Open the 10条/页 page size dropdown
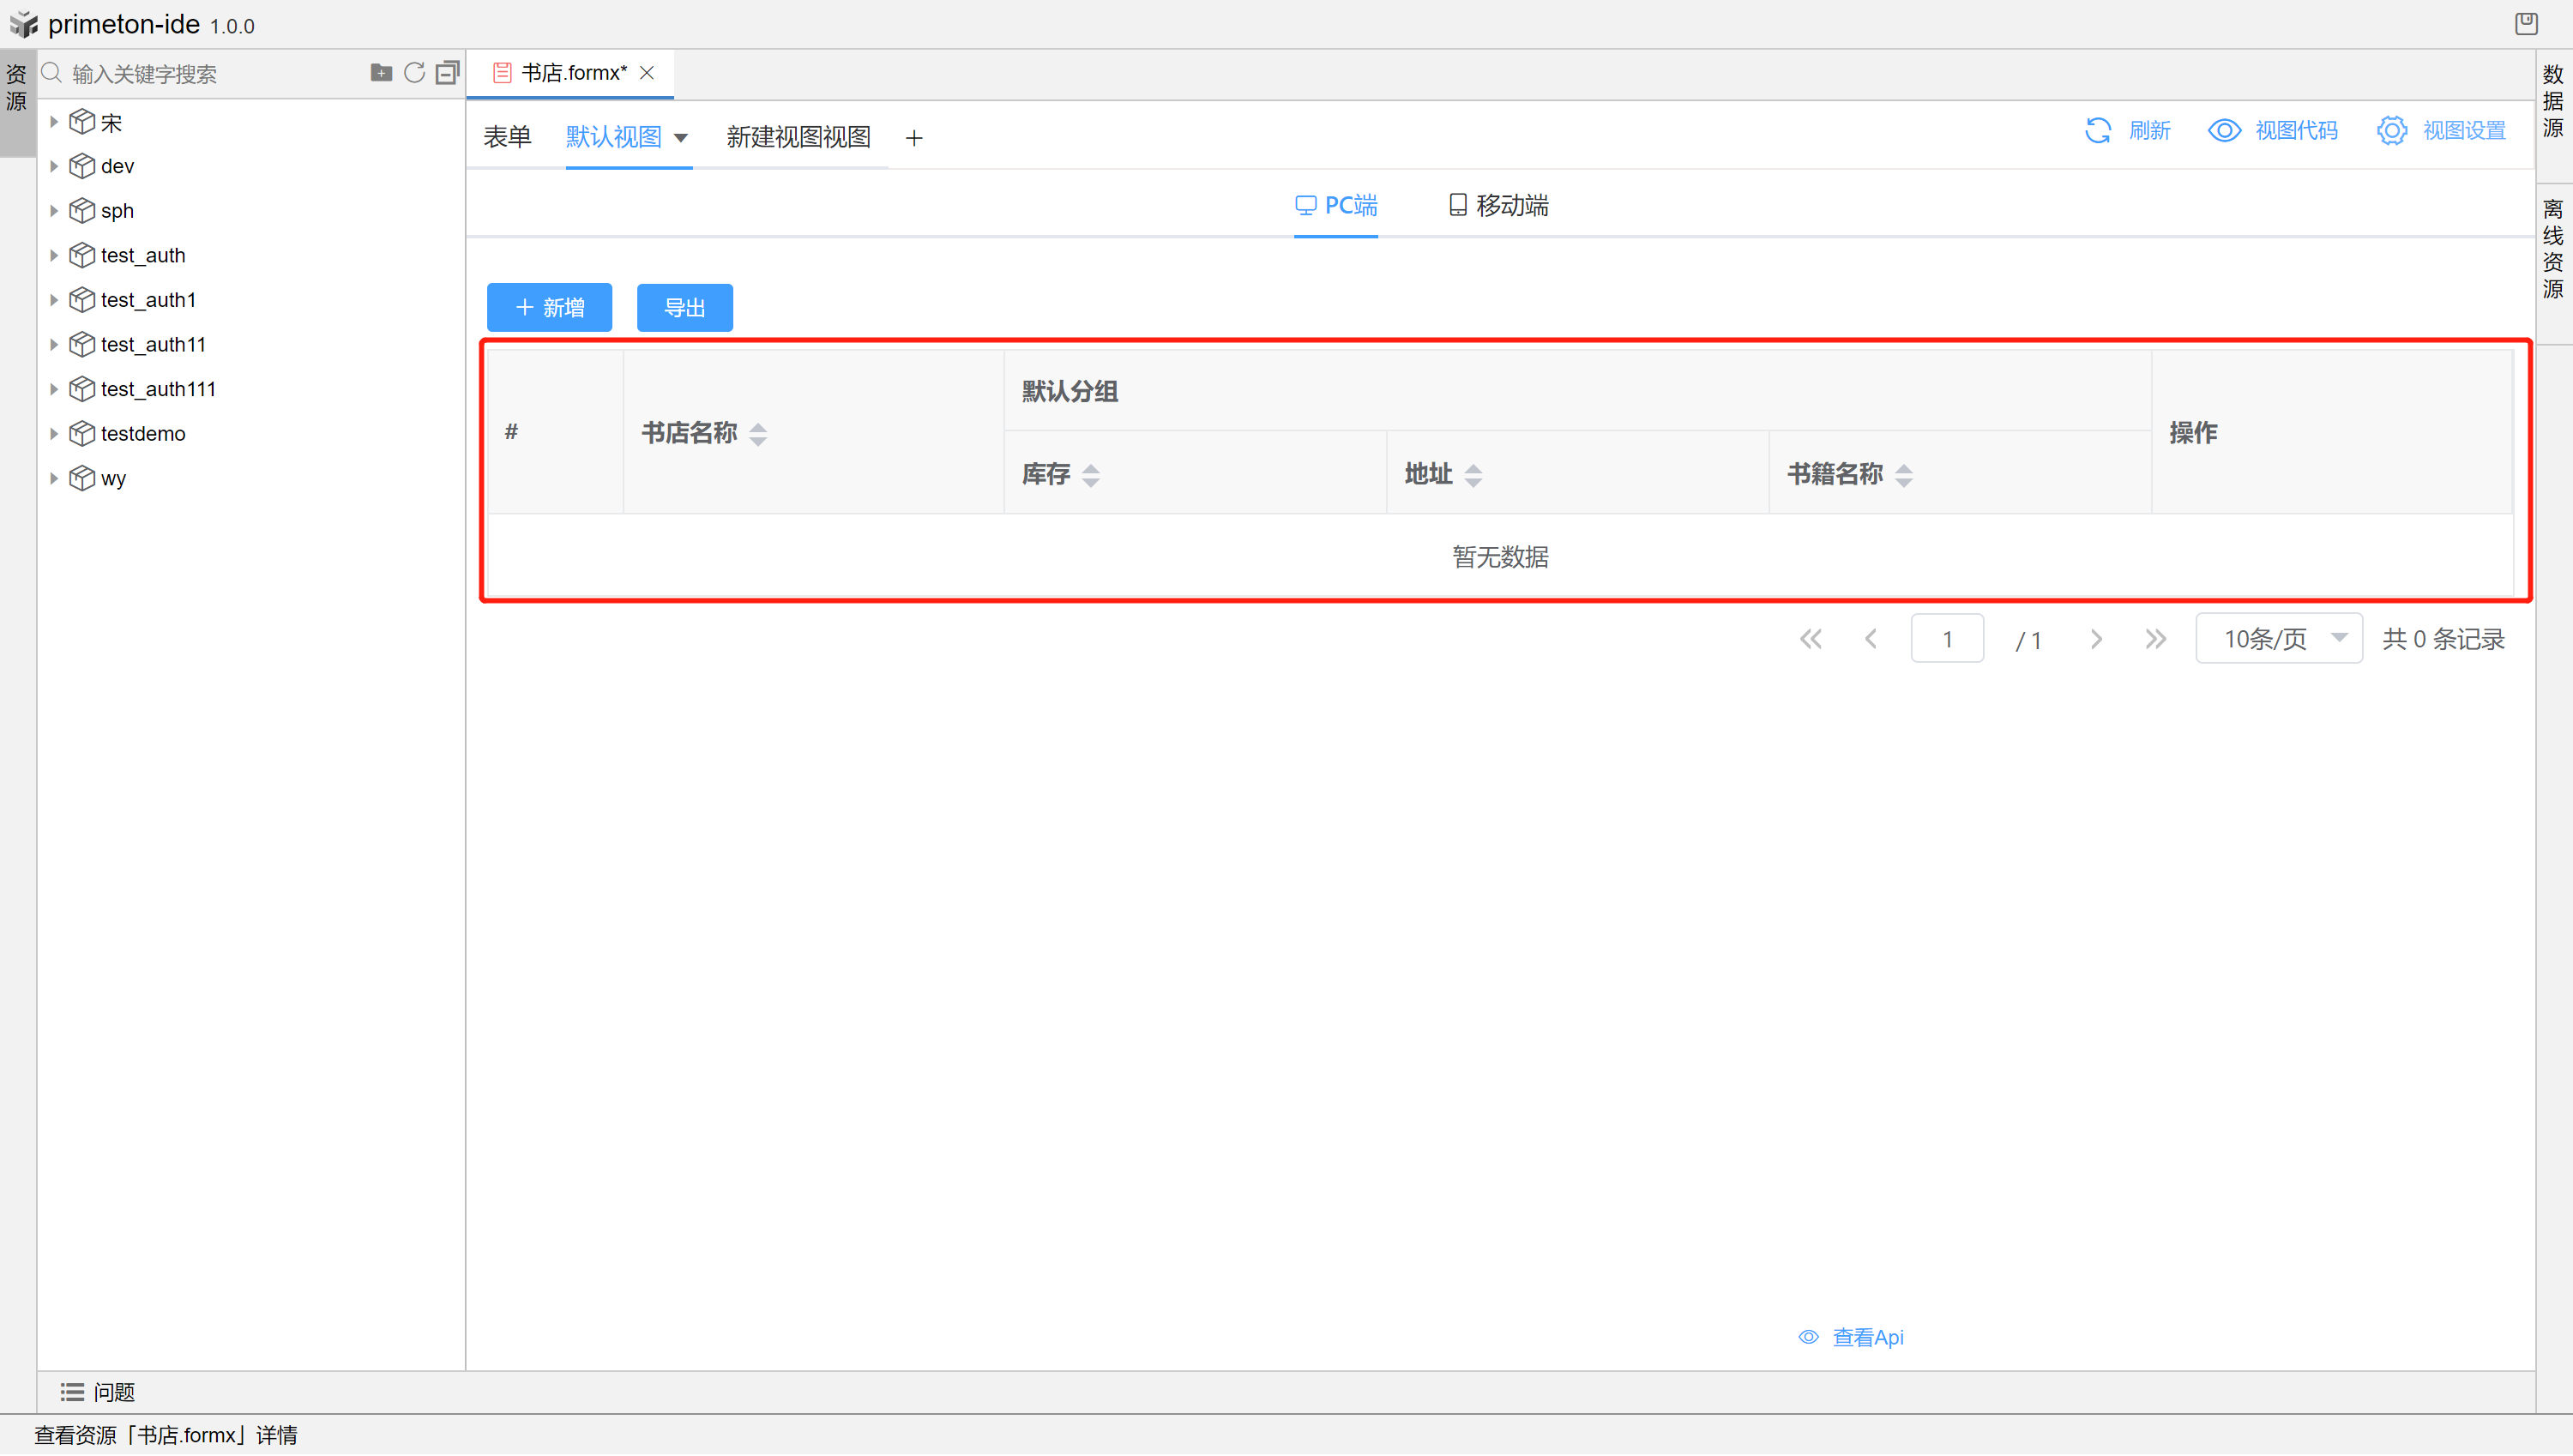 (2278, 638)
